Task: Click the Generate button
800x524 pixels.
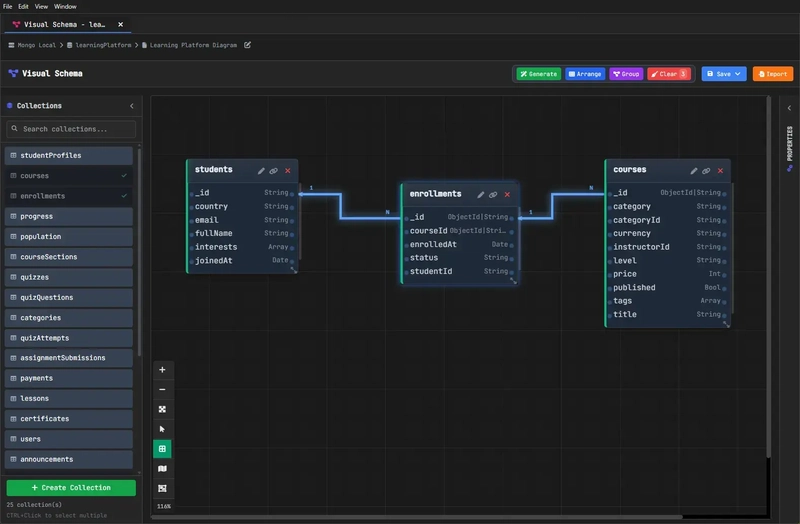Action: (x=538, y=74)
